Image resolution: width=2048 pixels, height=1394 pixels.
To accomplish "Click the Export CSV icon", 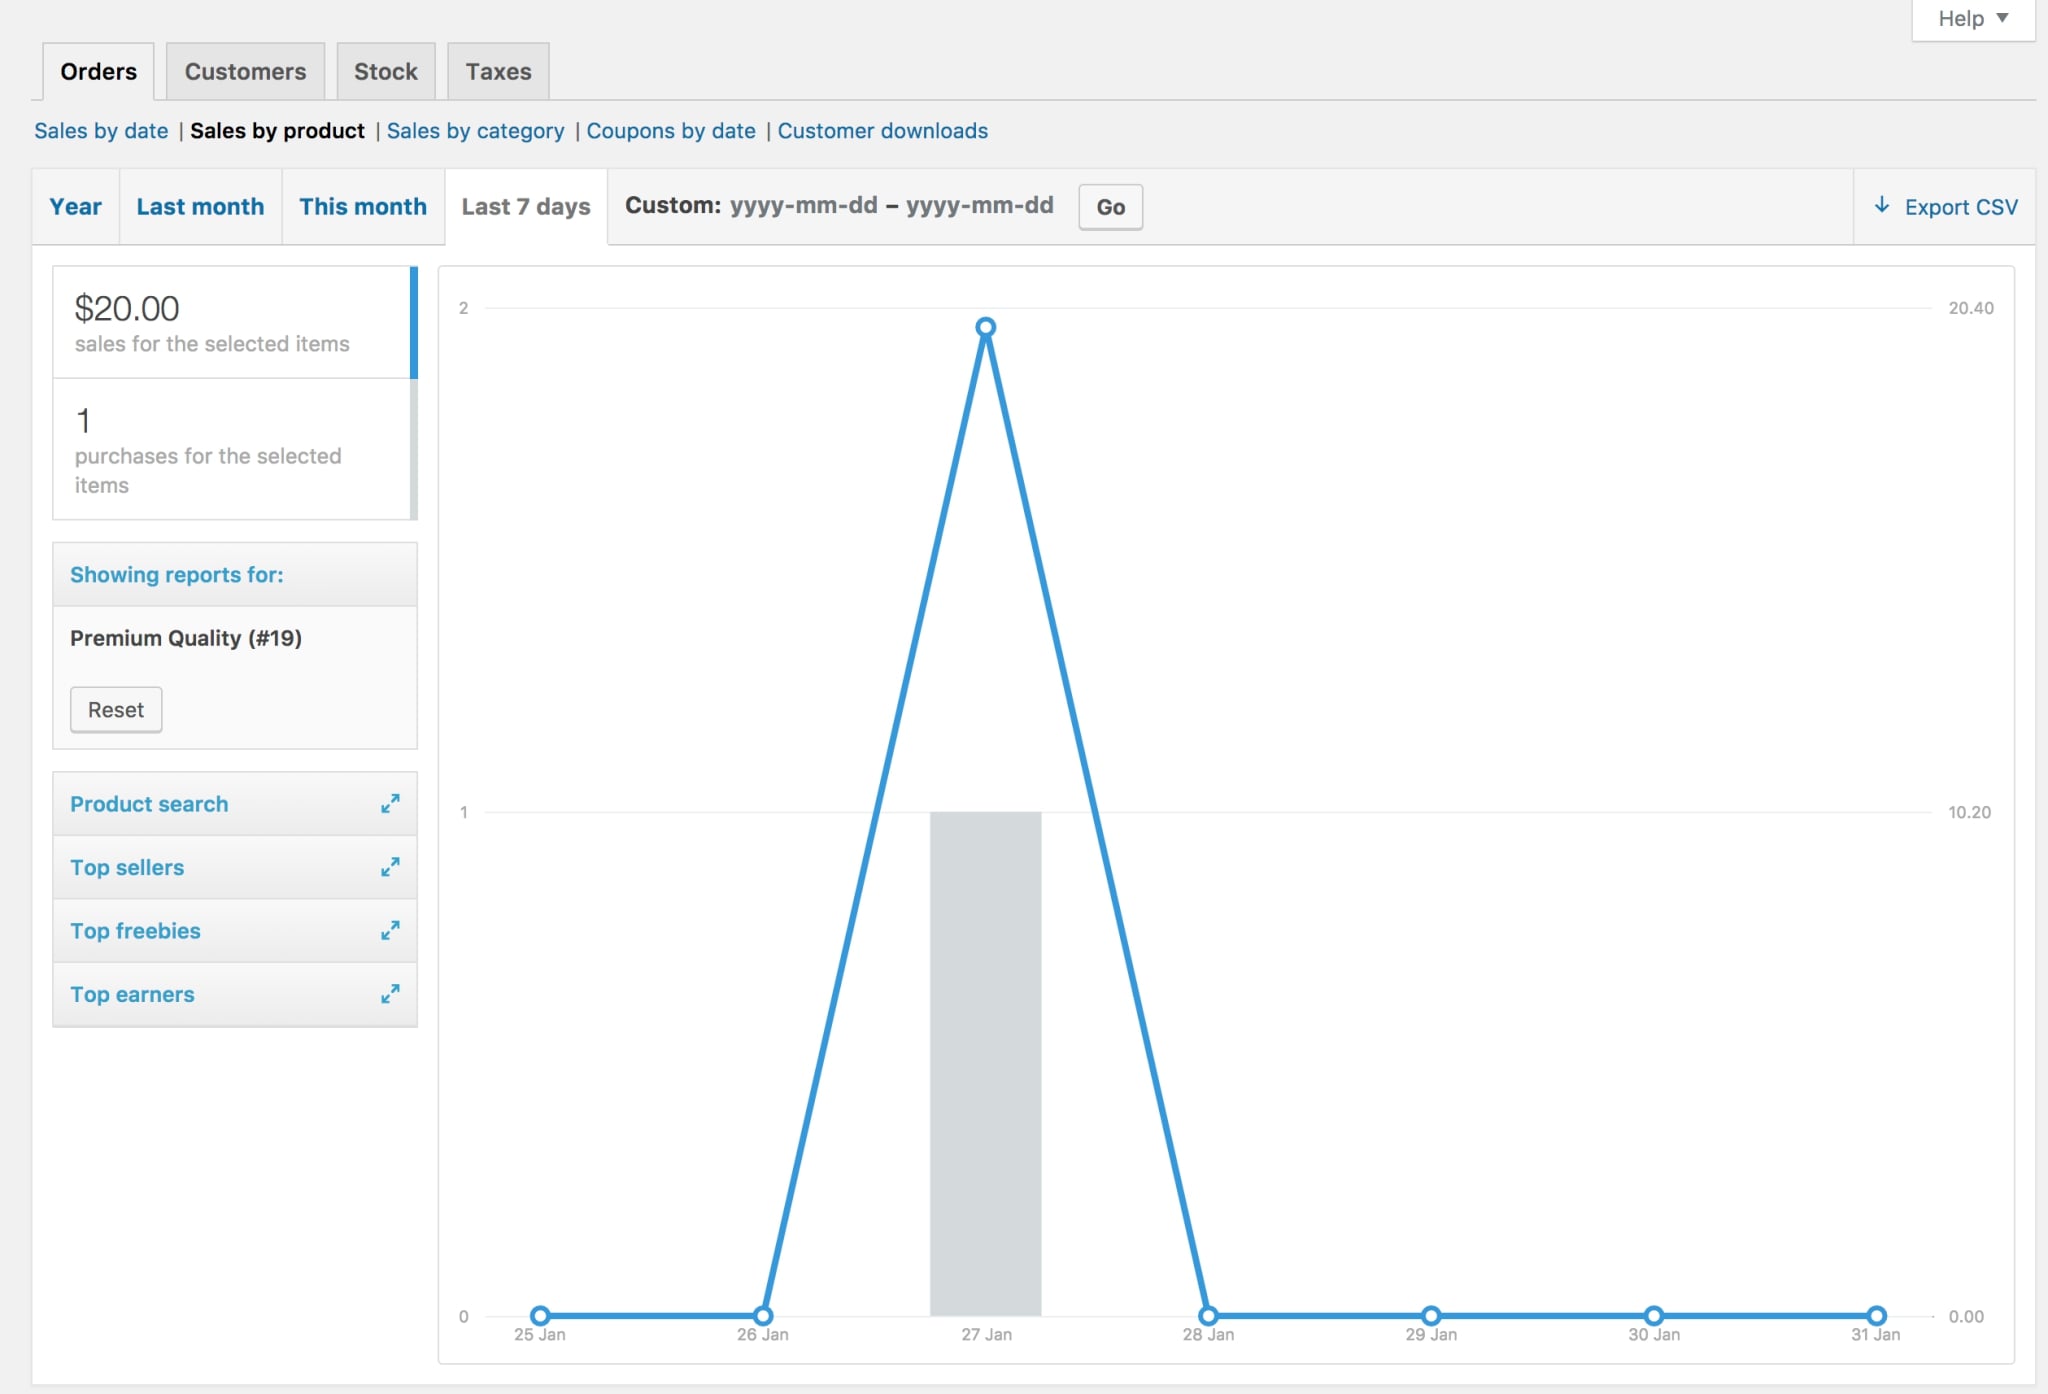I will (1883, 204).
